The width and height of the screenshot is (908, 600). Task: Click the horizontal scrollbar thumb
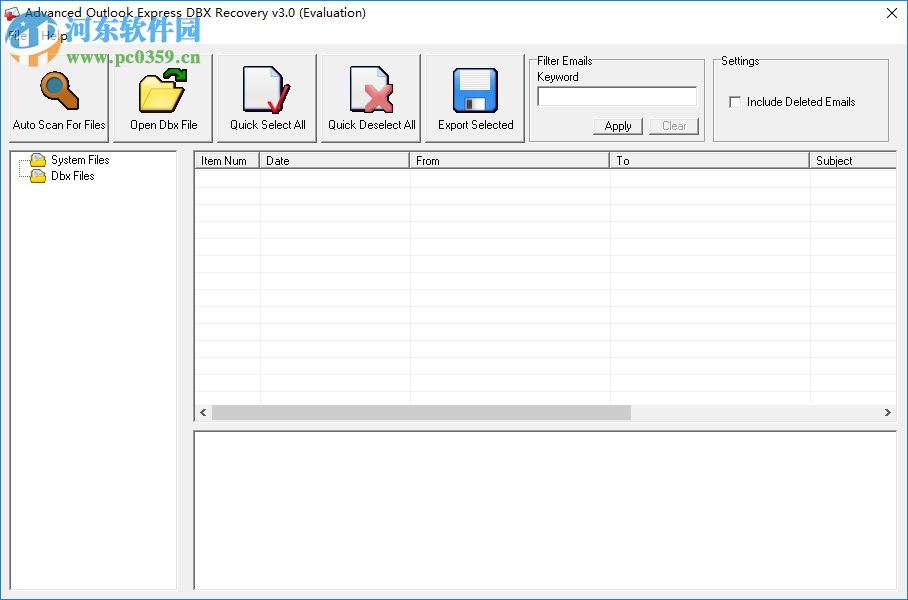pos(420,412)
